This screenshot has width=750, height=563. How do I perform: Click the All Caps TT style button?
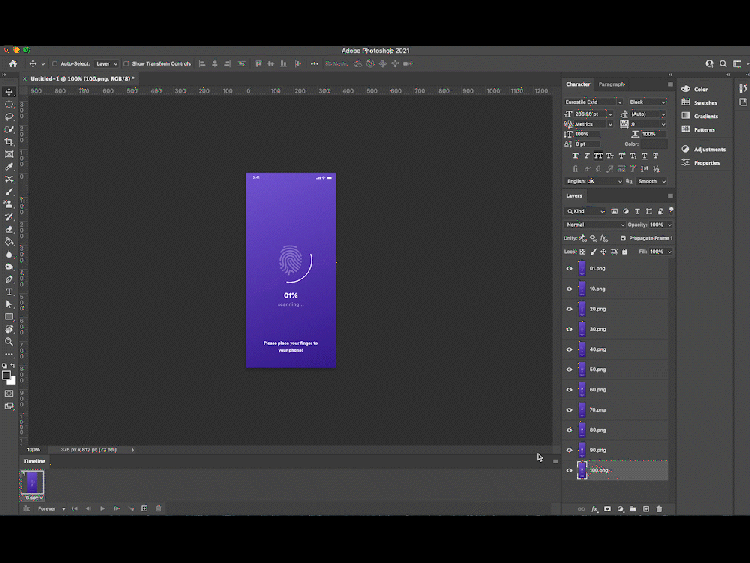(x=598, y=156)
